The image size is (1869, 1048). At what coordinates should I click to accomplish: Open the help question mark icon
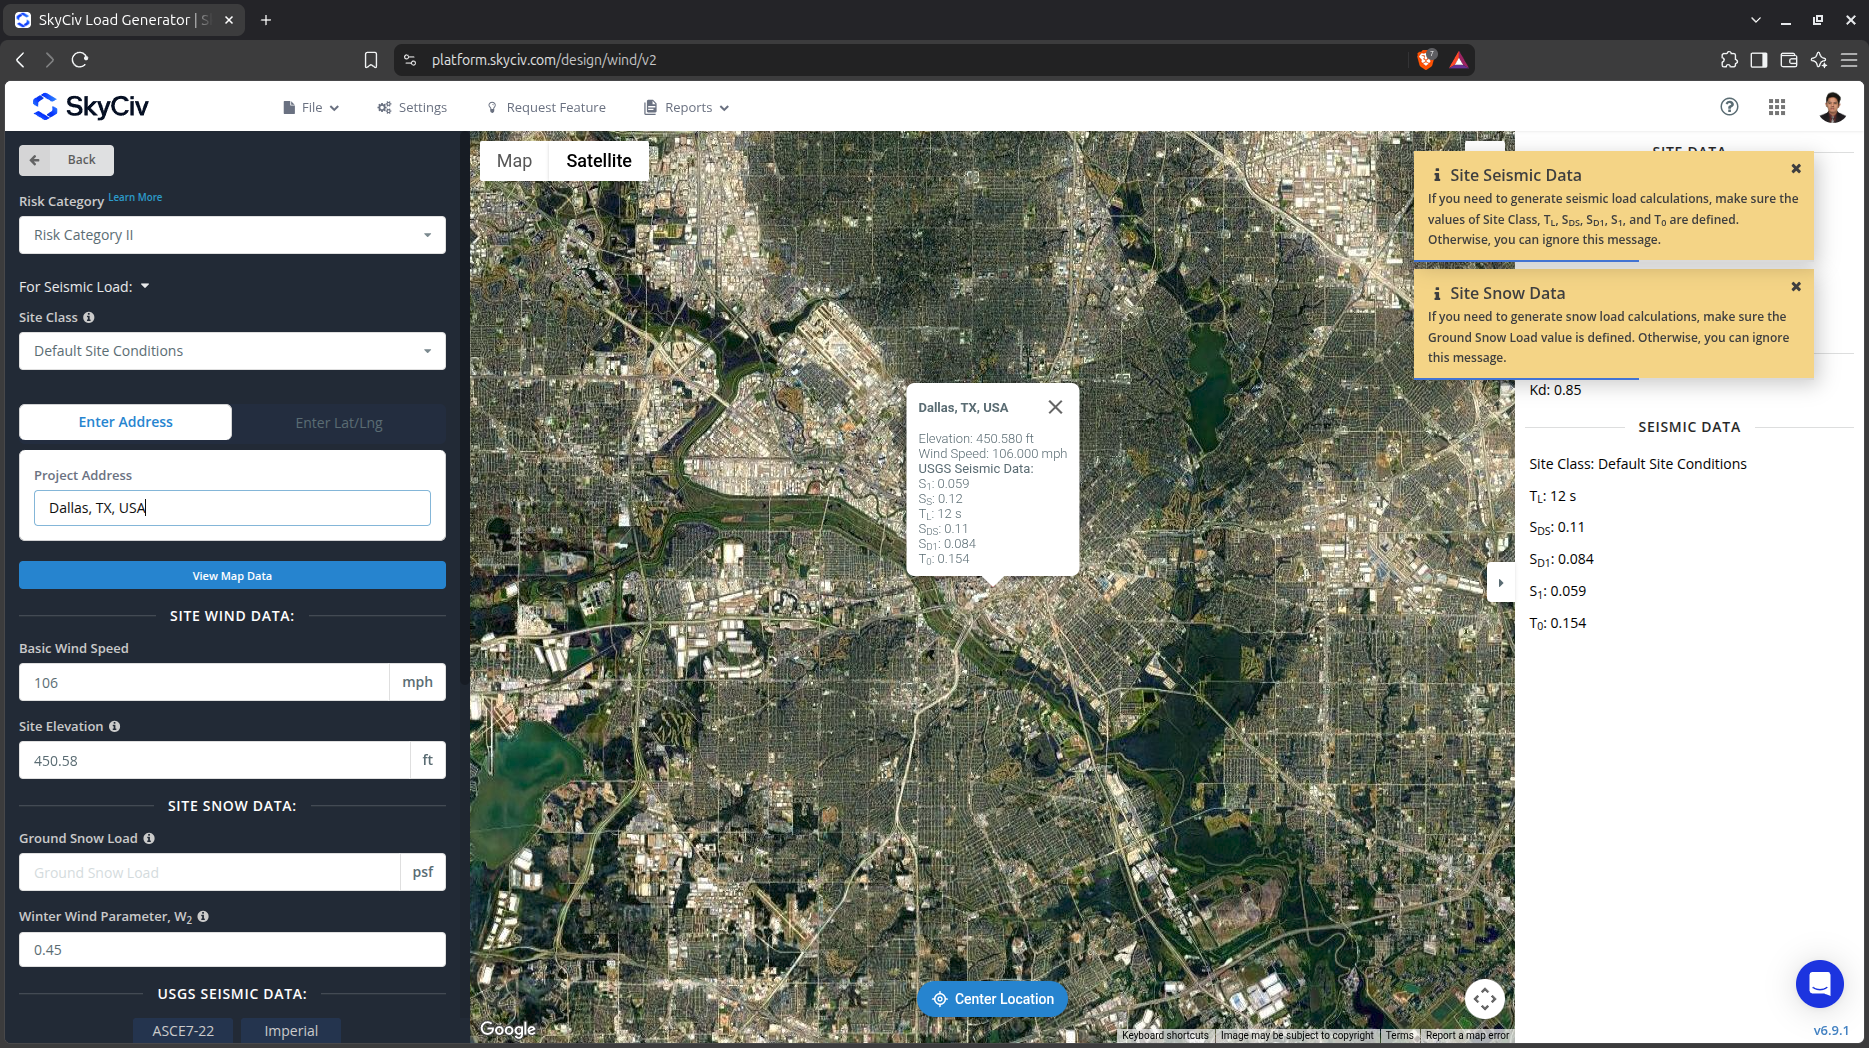point(1729,107)
